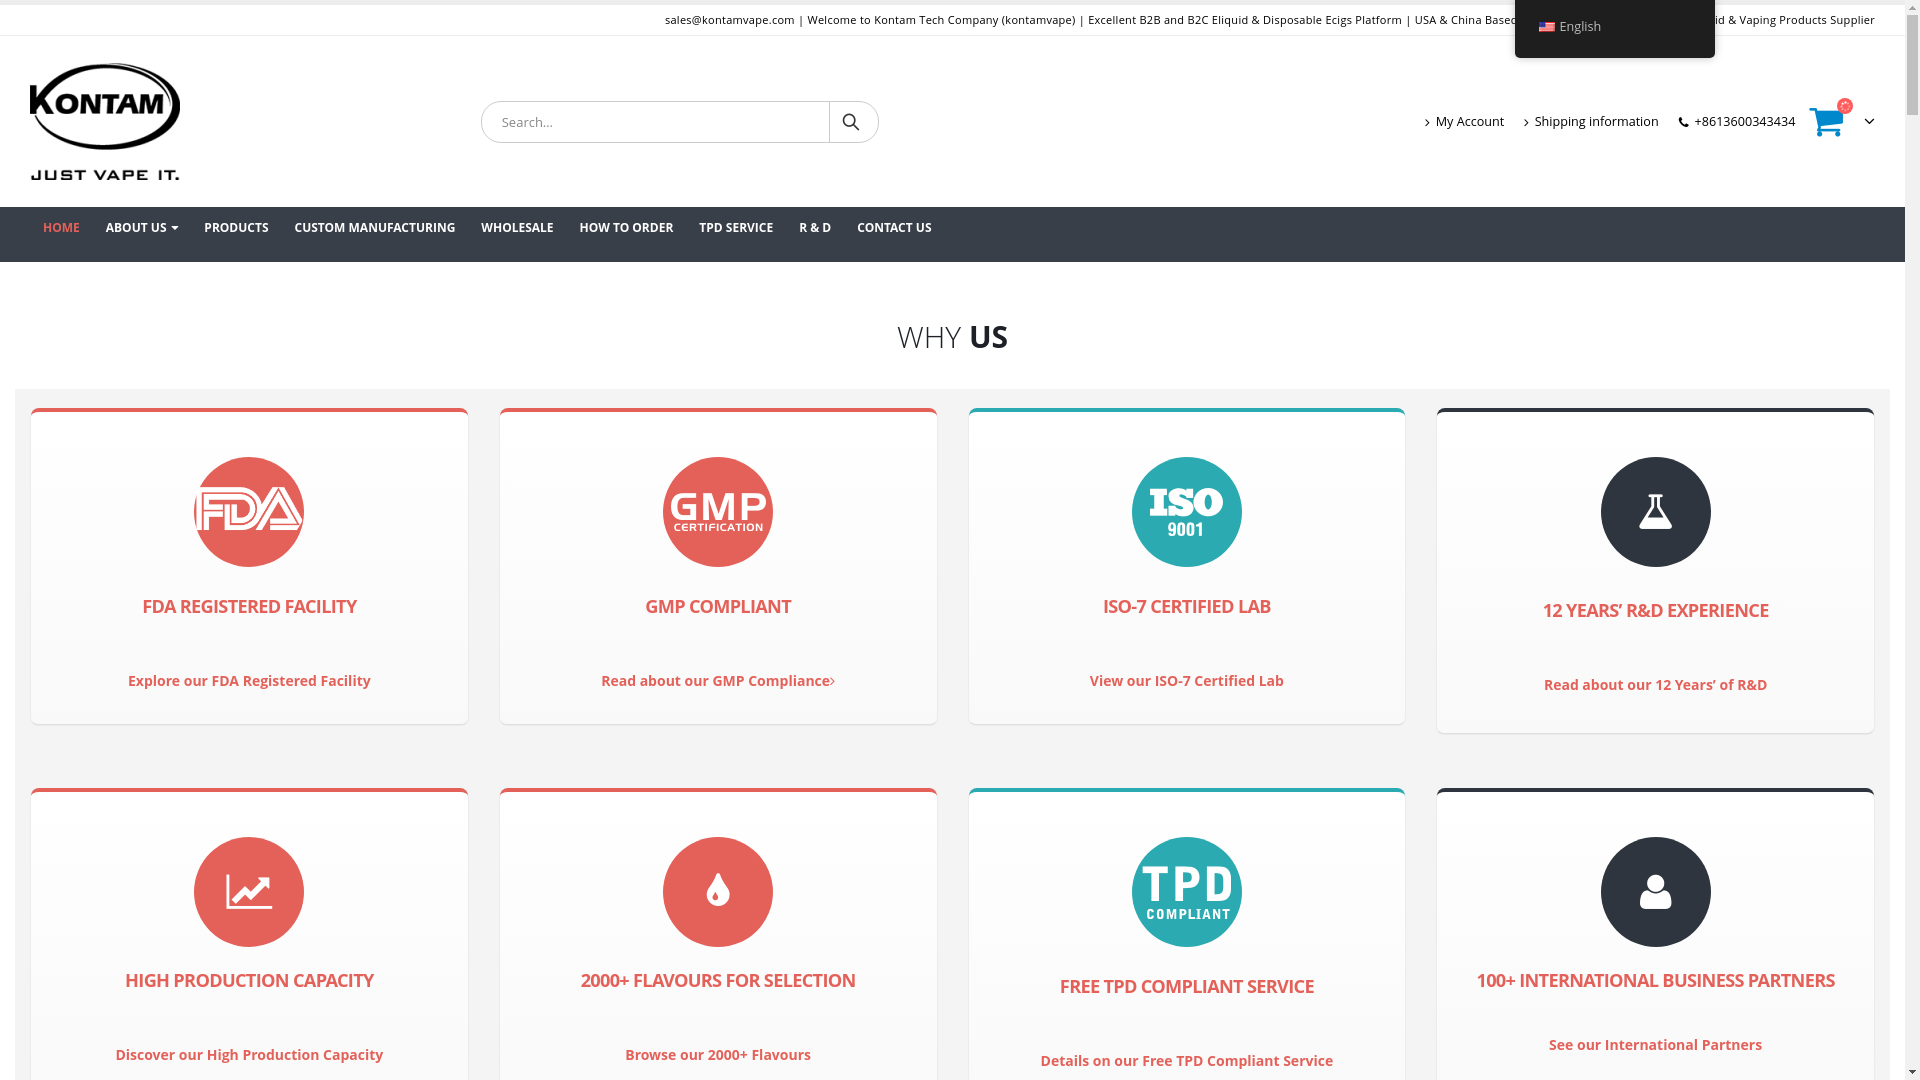Screen dimensions: 1920x1080
Task: Click See our International Partners
Action: point(1655,1045)
